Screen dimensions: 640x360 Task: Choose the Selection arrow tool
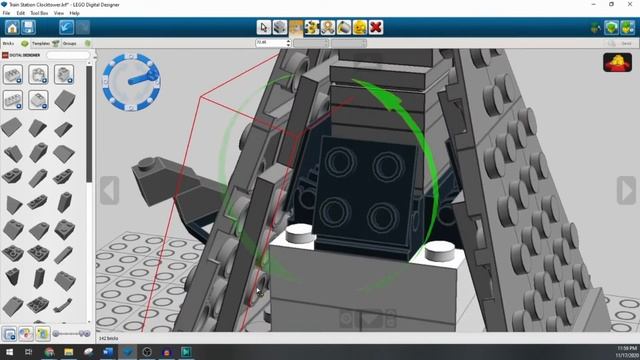point(264,27)
